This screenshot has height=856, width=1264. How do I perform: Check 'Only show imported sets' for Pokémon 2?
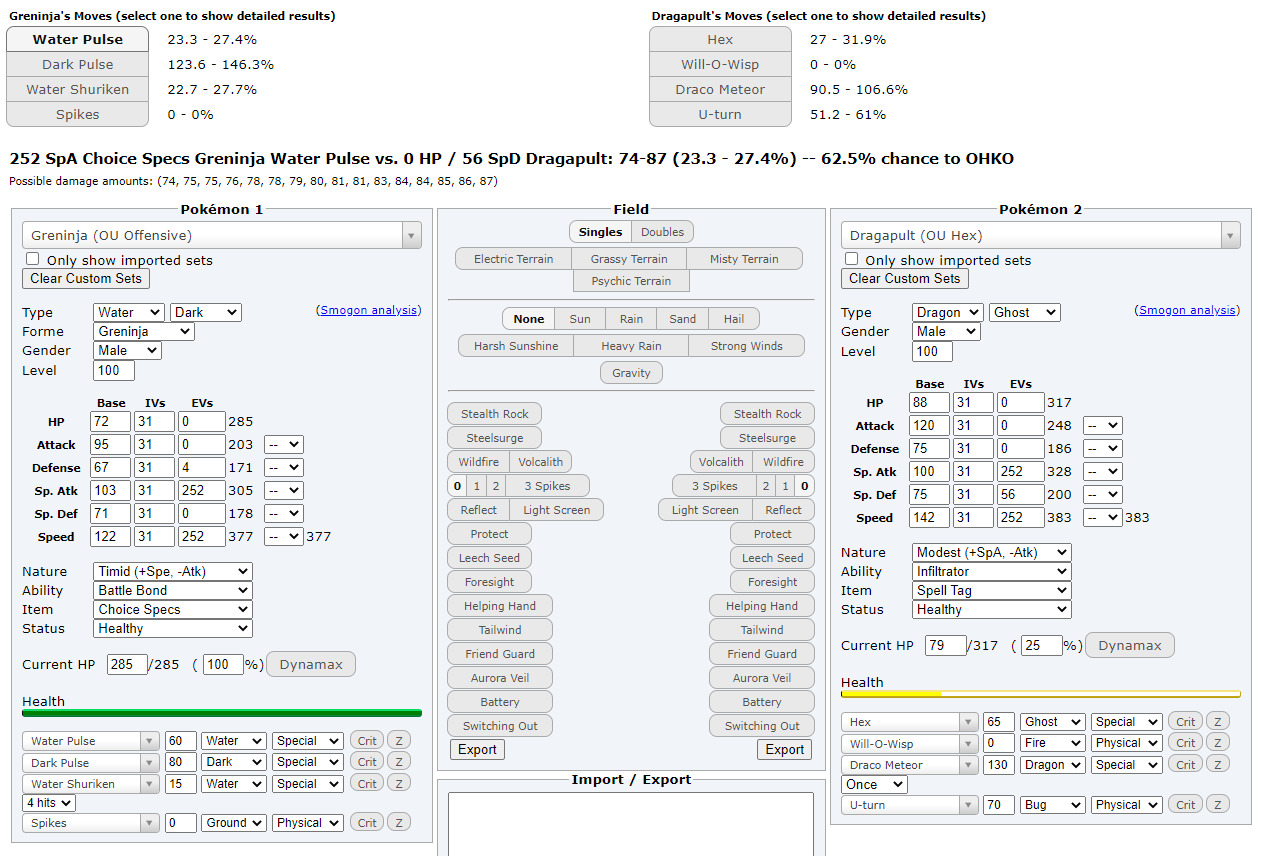coord(852,259)
